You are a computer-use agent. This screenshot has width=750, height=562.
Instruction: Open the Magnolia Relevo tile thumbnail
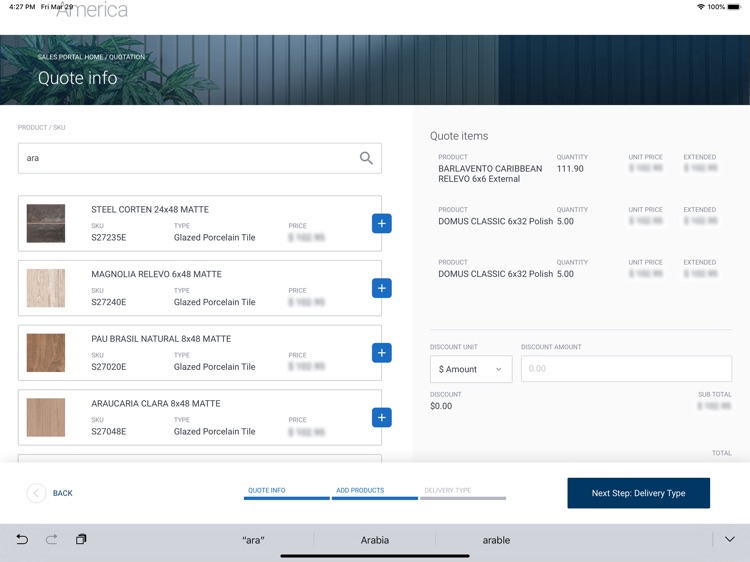46,288
